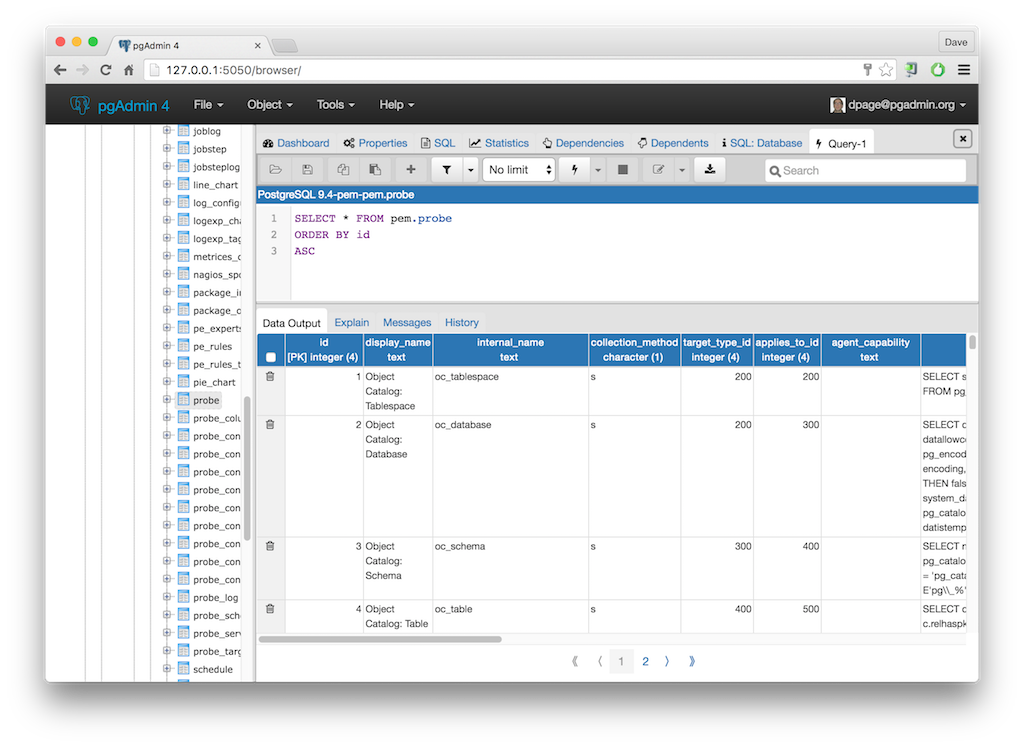Delete row 4 oc_table using trash icon

tap(270, 609)
